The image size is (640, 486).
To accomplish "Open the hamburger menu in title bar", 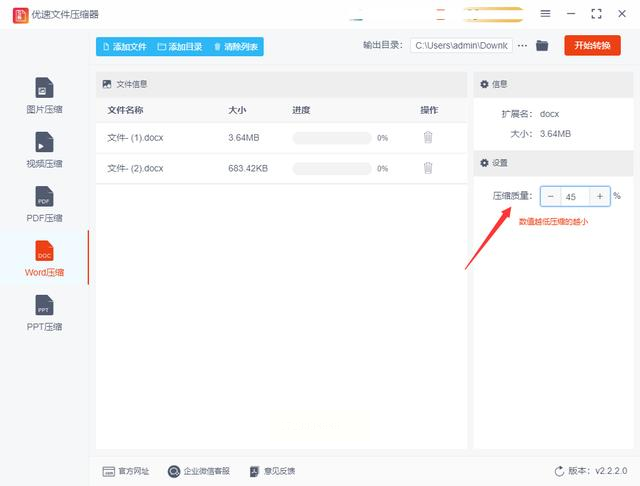I will point(545,13).
